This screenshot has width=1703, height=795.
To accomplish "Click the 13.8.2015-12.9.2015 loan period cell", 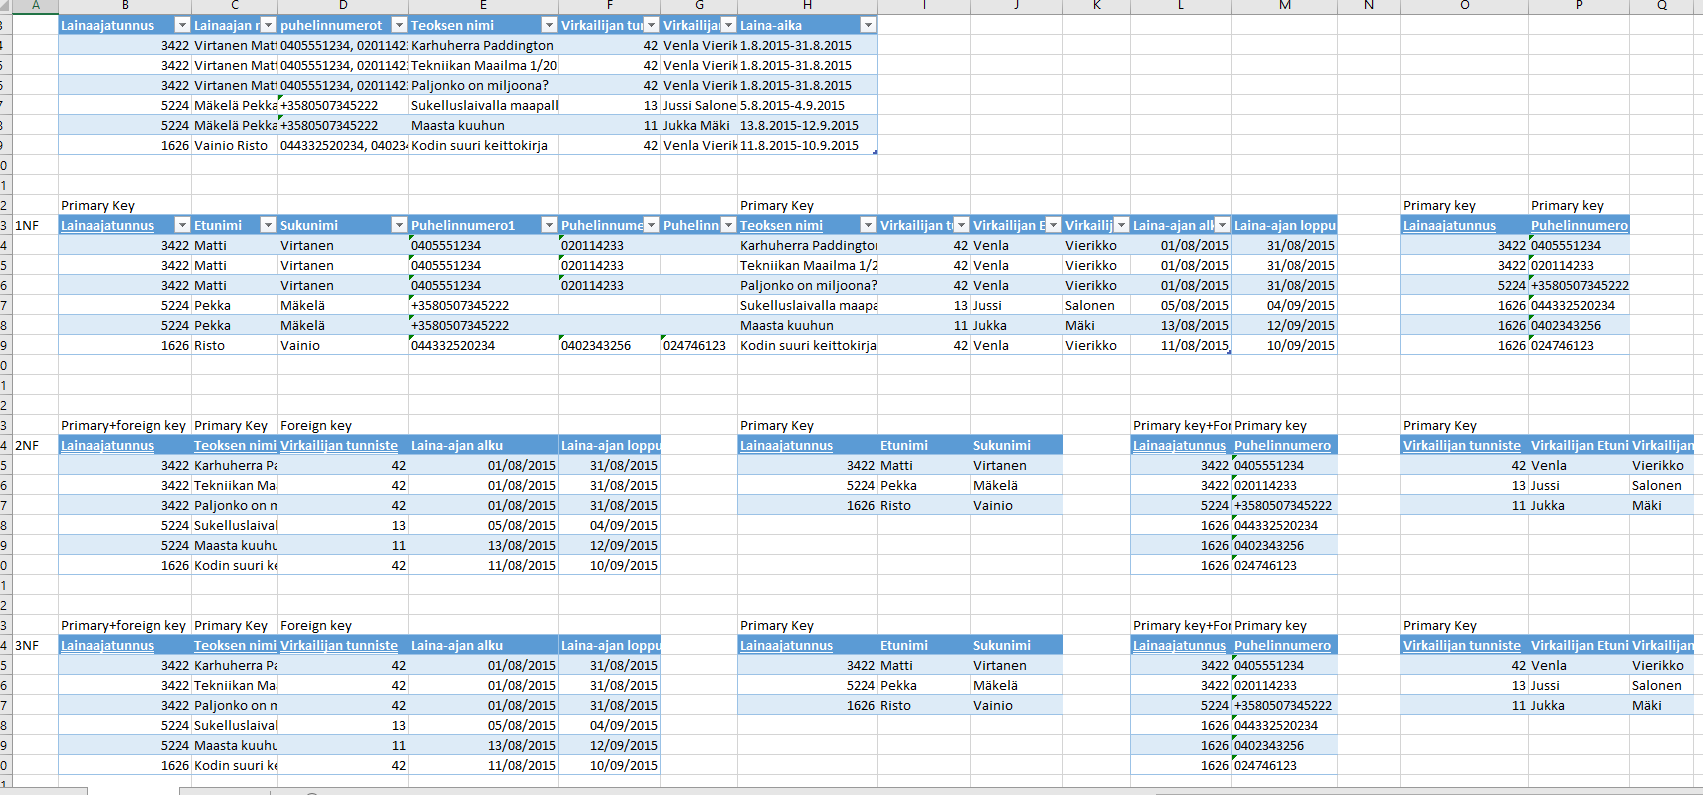I will pyautogui.click(x=806, y=125).
